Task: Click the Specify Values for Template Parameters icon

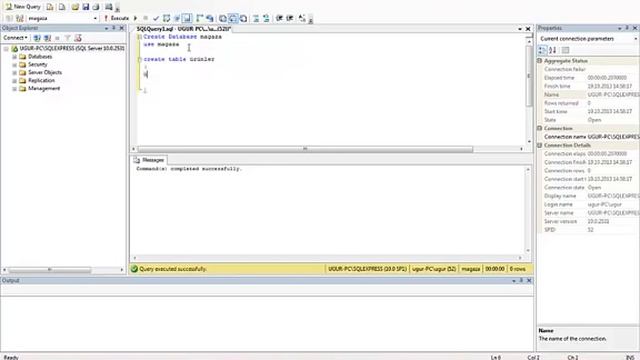Action: click(x=302, y=18)
